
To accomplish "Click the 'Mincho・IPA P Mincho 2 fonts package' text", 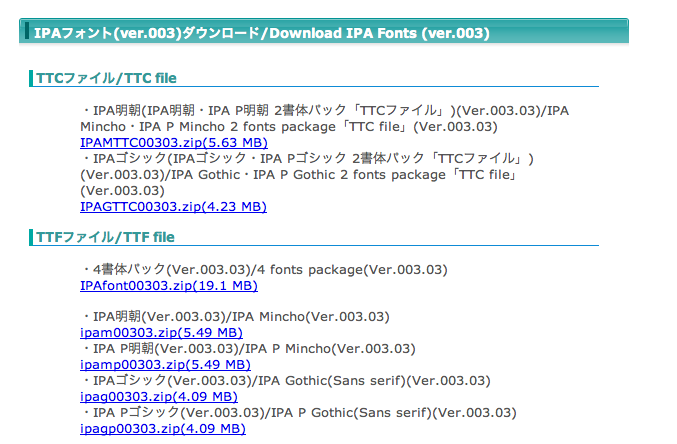I will point(208,127).
